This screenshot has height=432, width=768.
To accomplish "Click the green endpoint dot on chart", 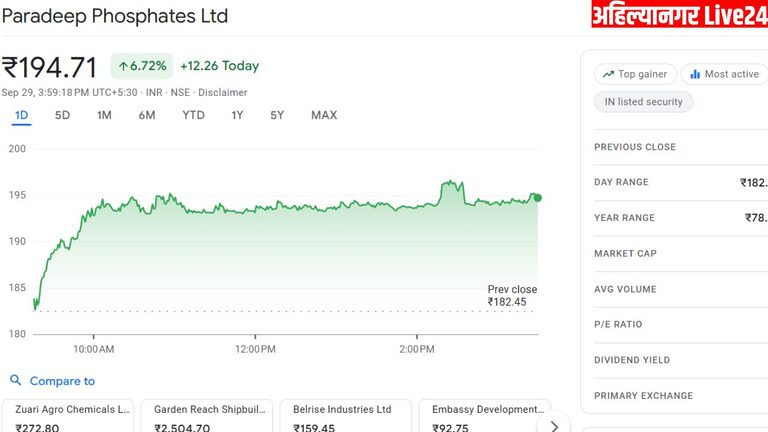I will coord(538,198).
